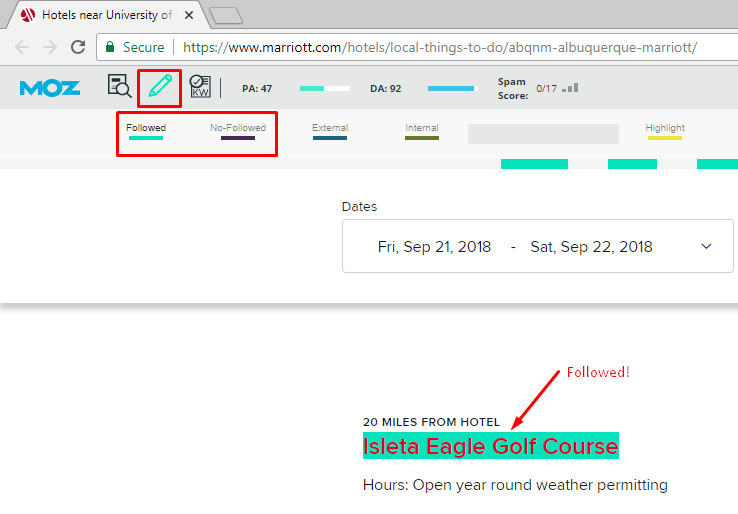Click the green Secure padlock icon
The height and width of the screenshot is (514, 738).
click(110, 47)
